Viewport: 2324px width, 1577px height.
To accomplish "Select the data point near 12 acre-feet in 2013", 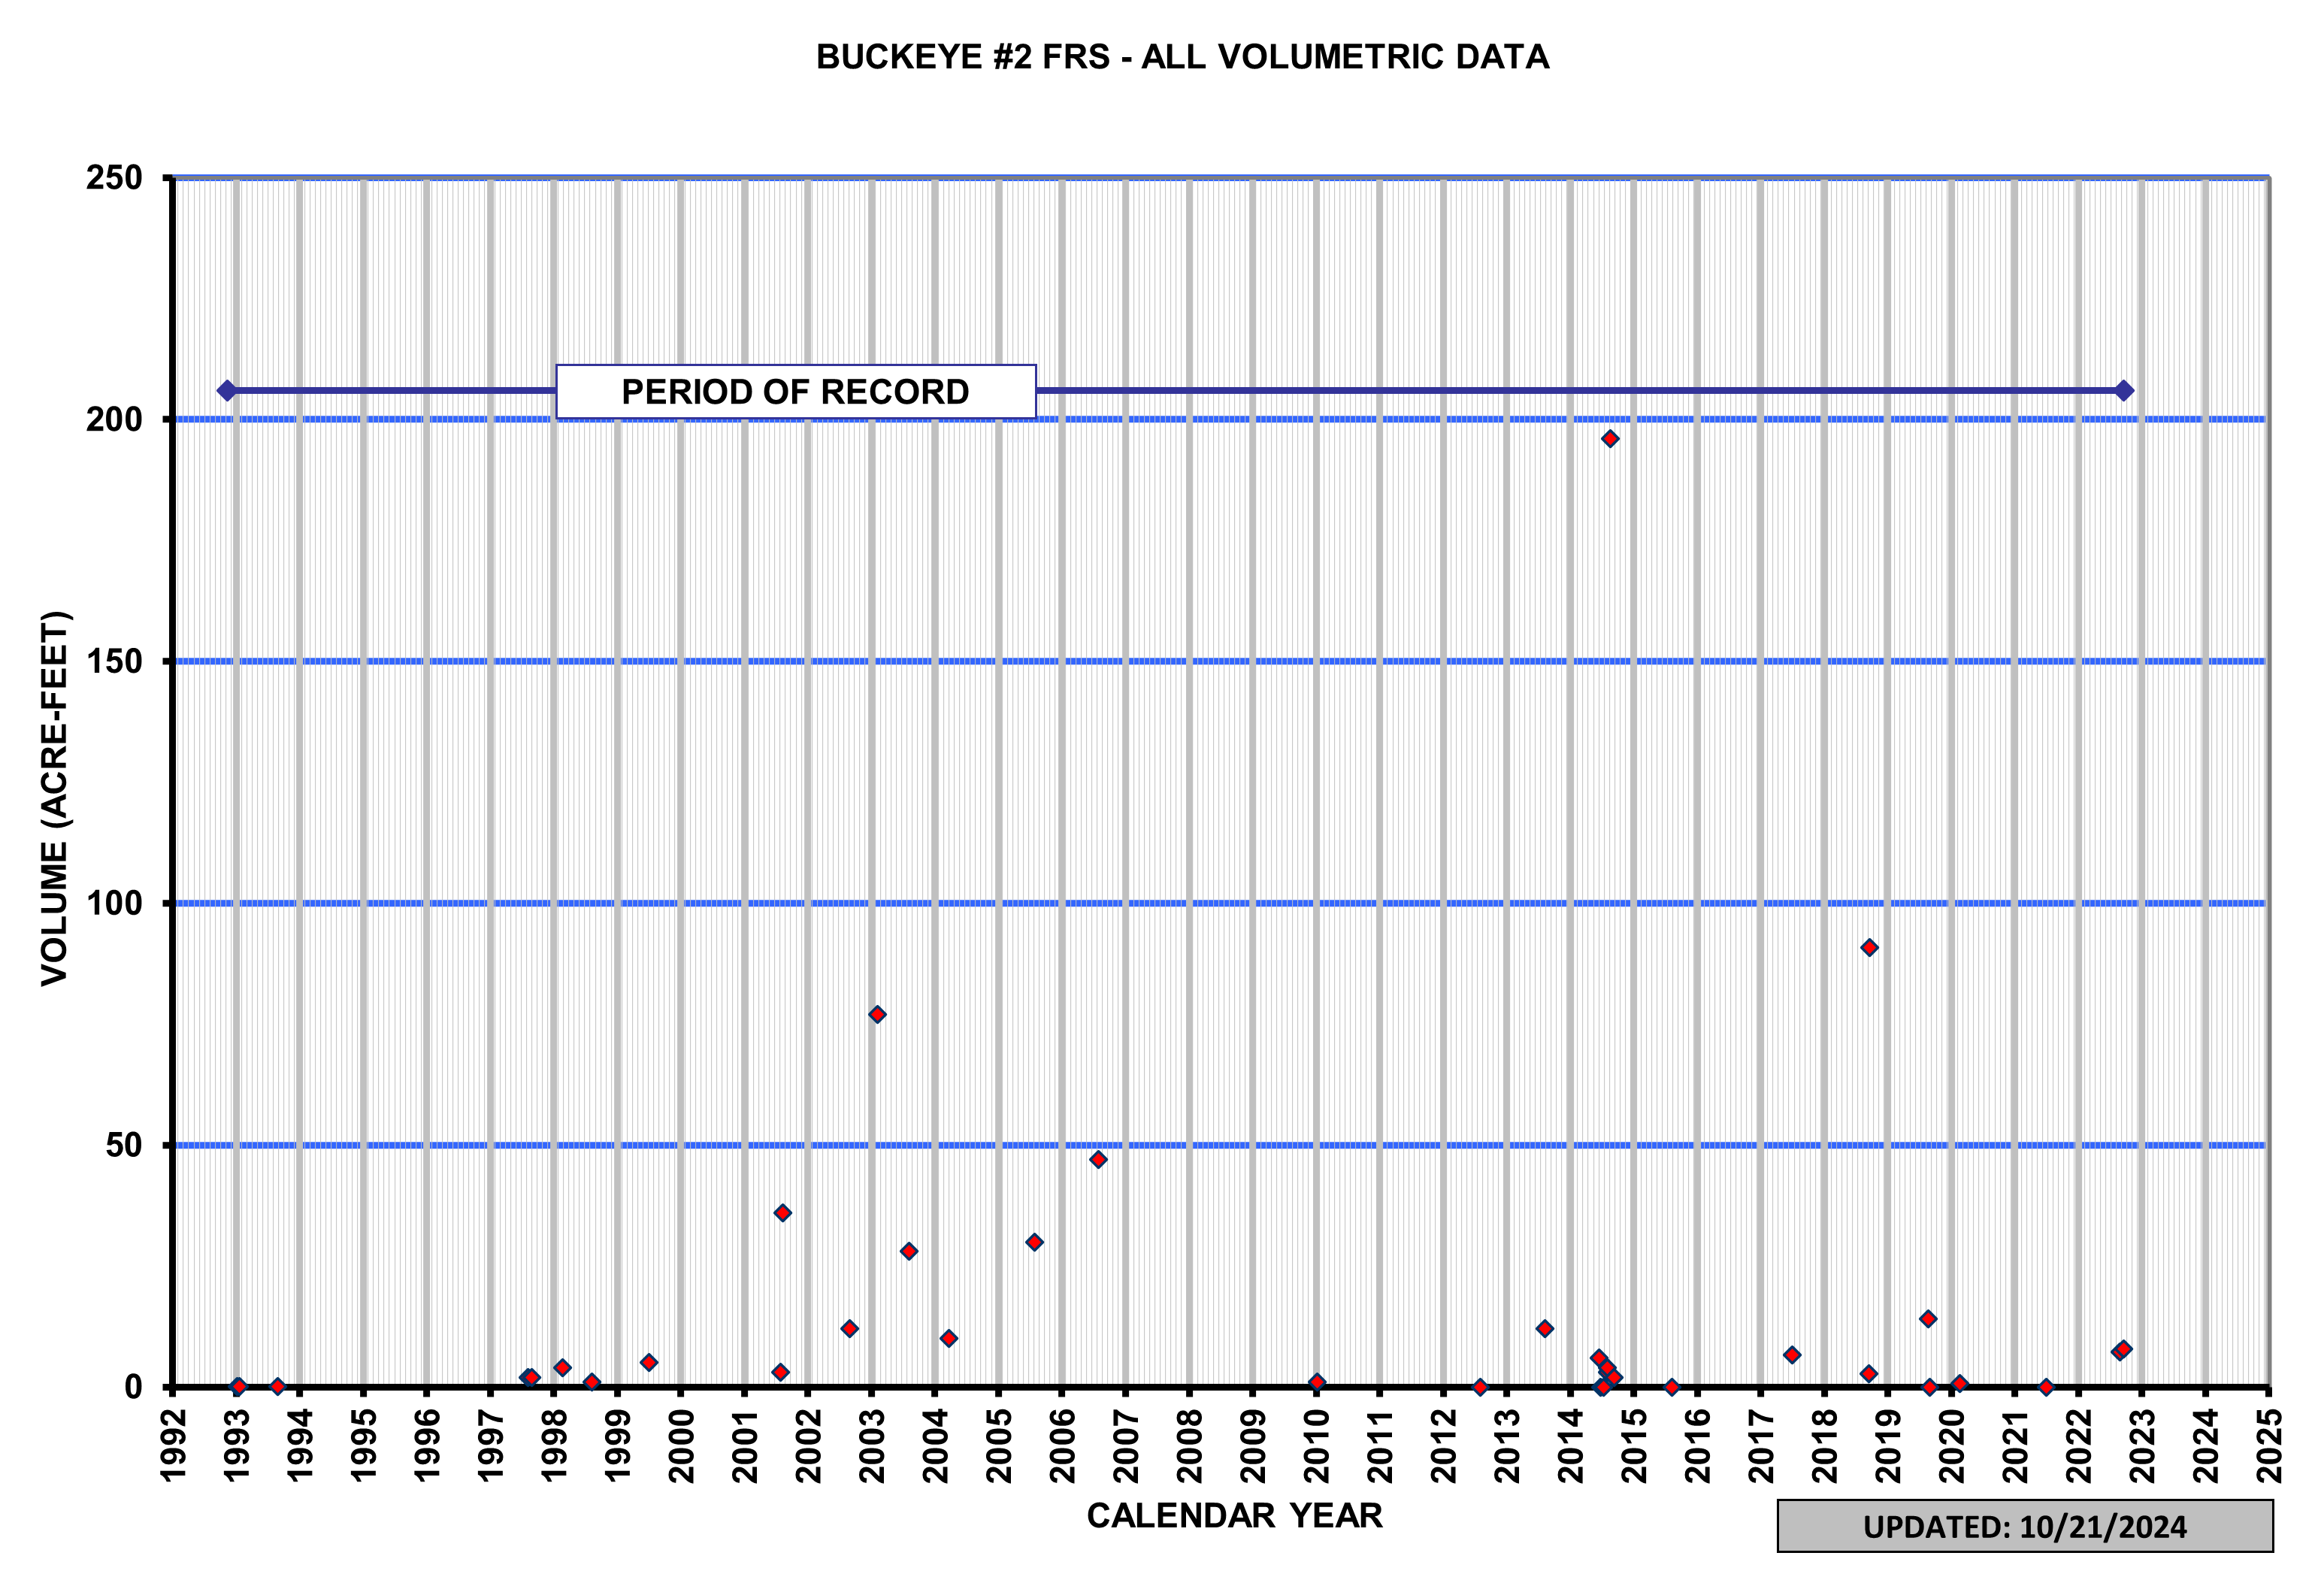I will [1545, 1329].
